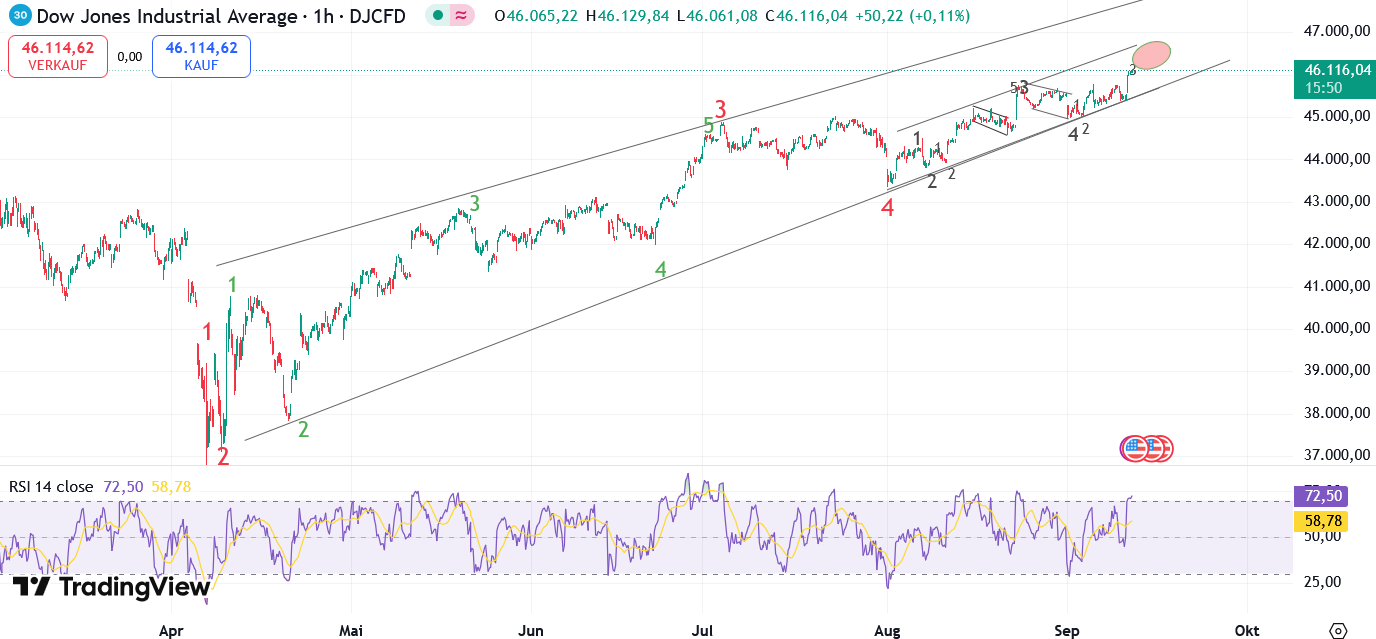
Task: Click the VERKAUF sell button
Action: click(x=57, y=56)
